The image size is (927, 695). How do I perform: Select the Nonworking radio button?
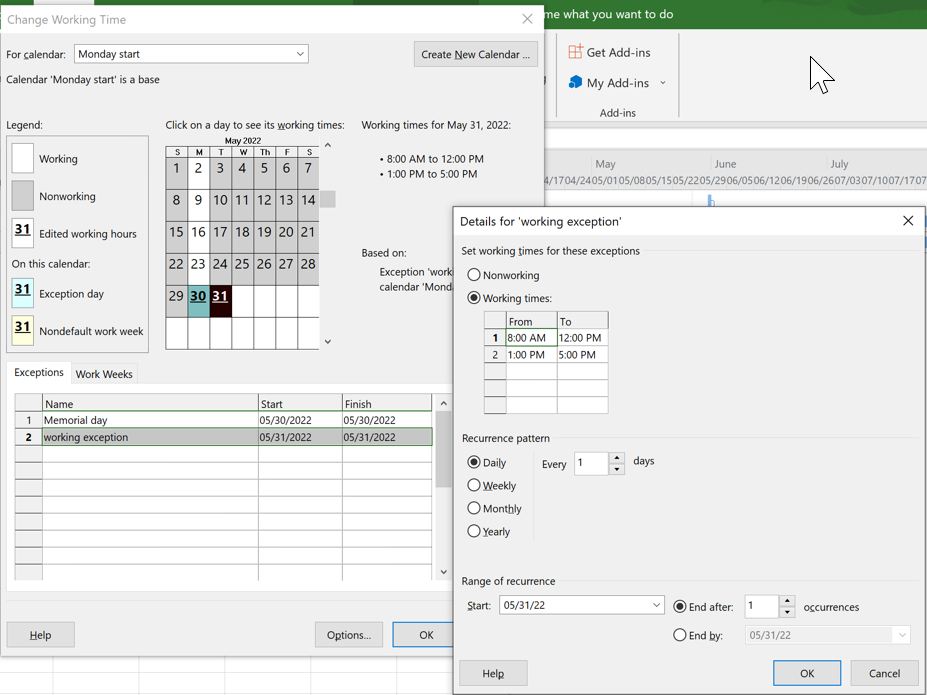(474, 275)
